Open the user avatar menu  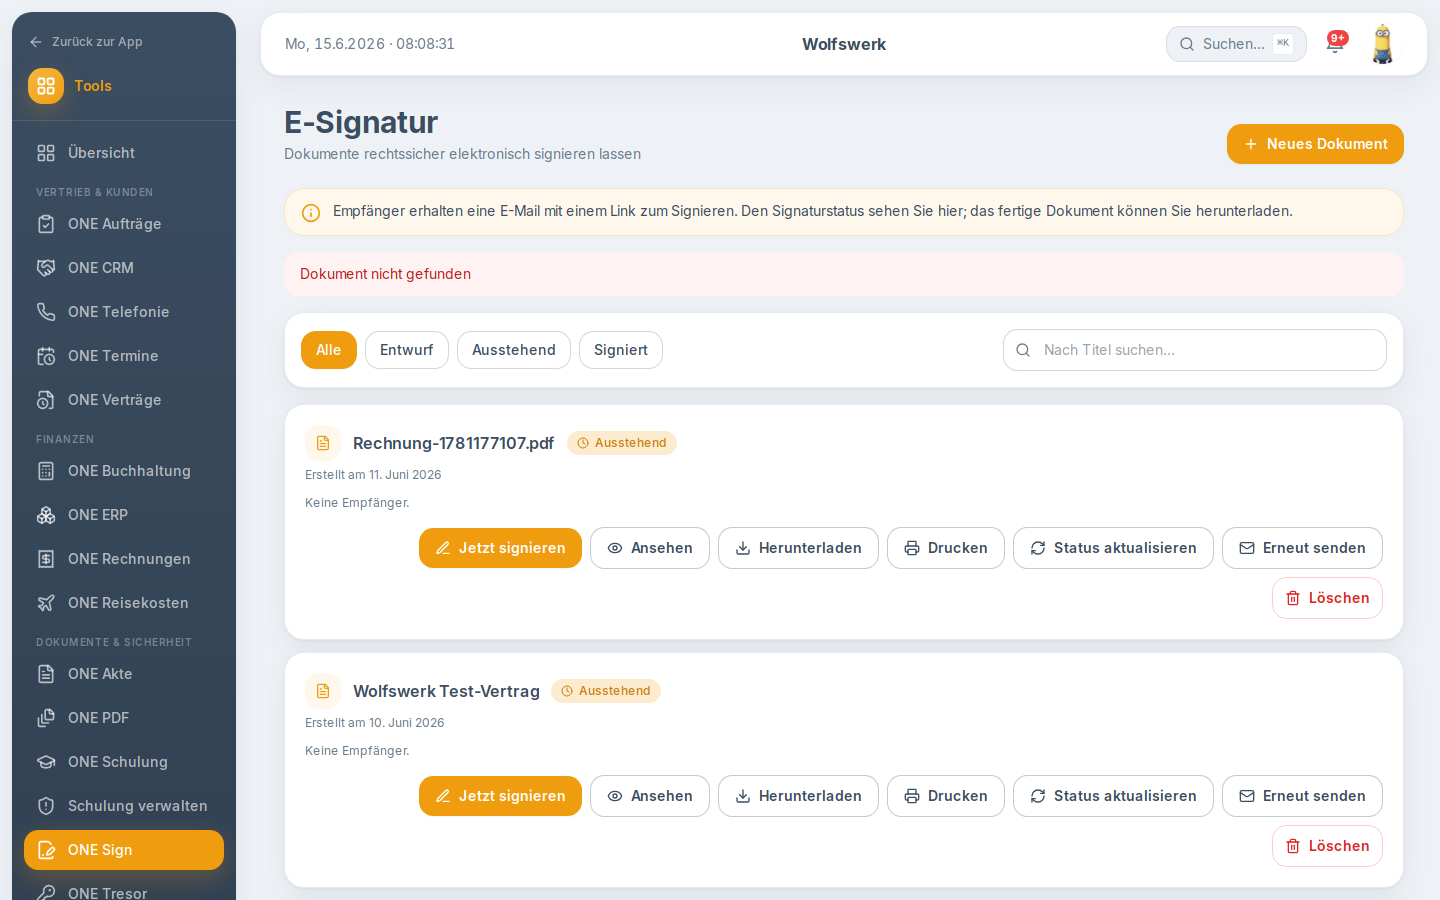[1383, 44]
